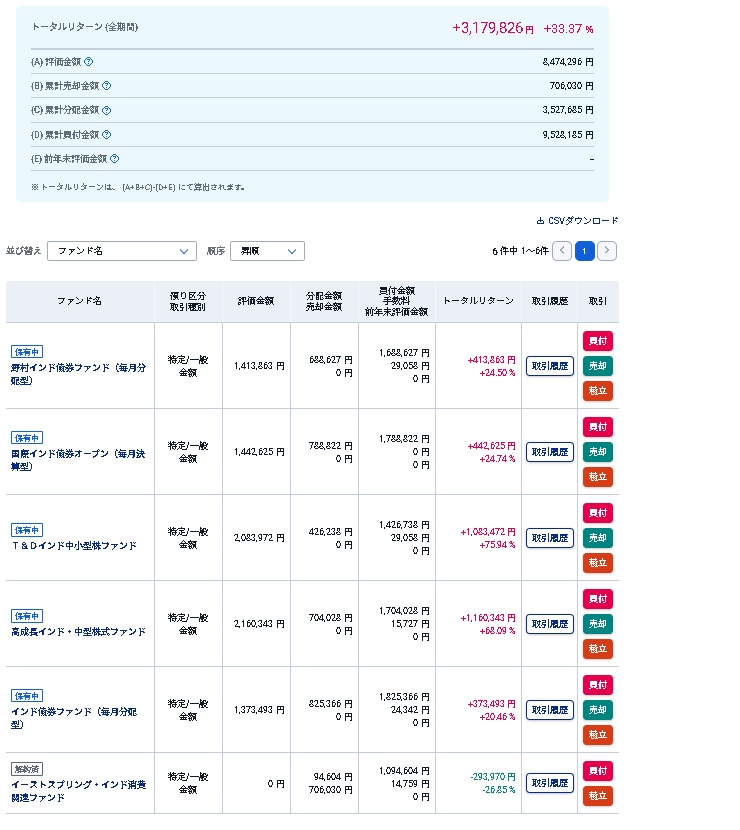Click 売却 for インド債券ファンド（毎月分配型）

598,710
